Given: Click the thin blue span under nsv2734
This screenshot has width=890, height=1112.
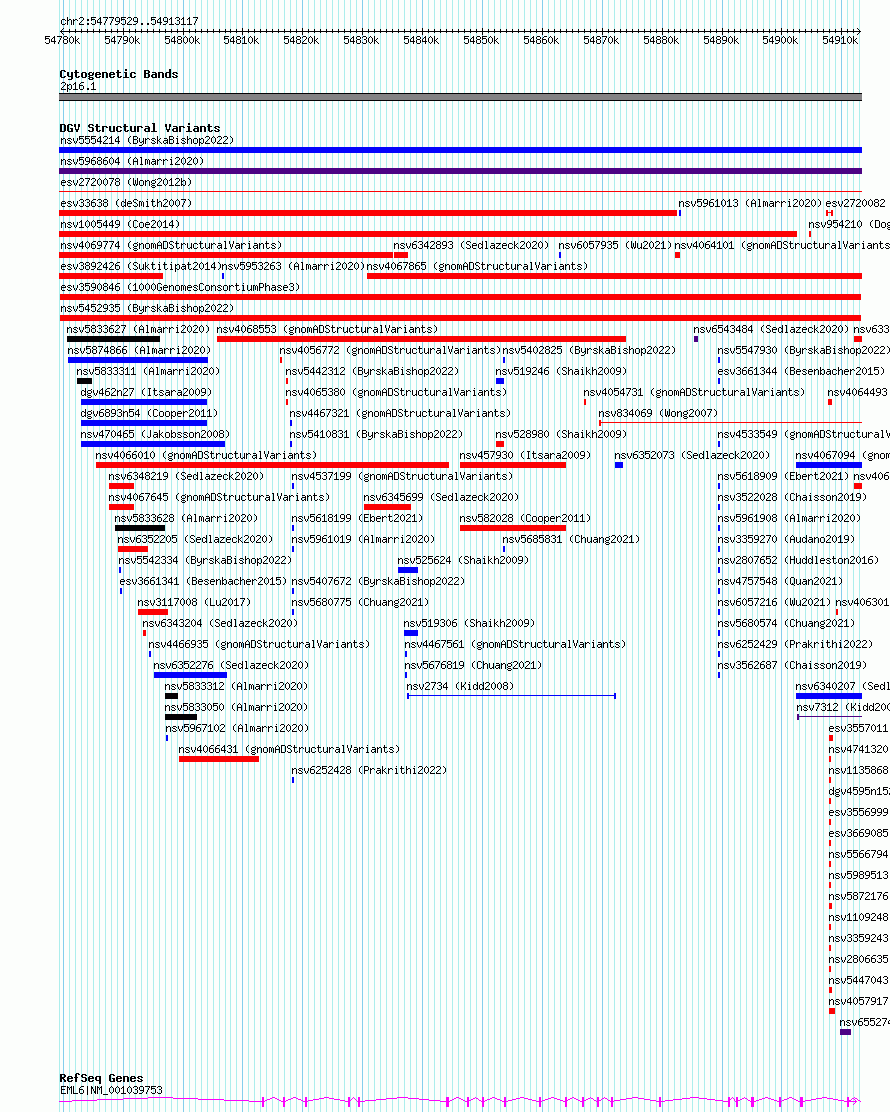Looking at the screenshot, I should click(511, 696).
